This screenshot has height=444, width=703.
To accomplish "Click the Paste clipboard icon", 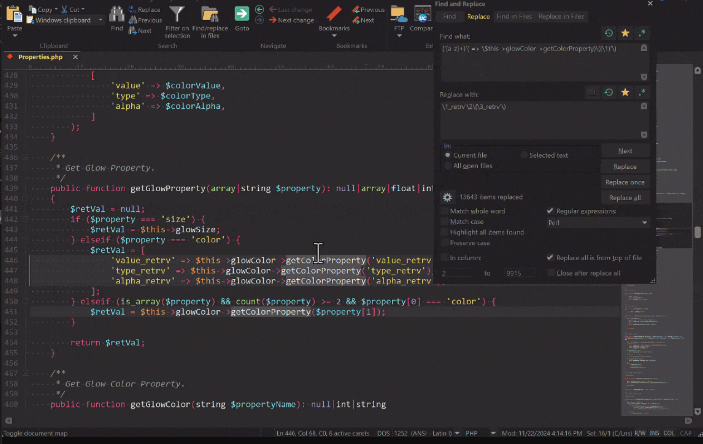I will click(14, 14).
